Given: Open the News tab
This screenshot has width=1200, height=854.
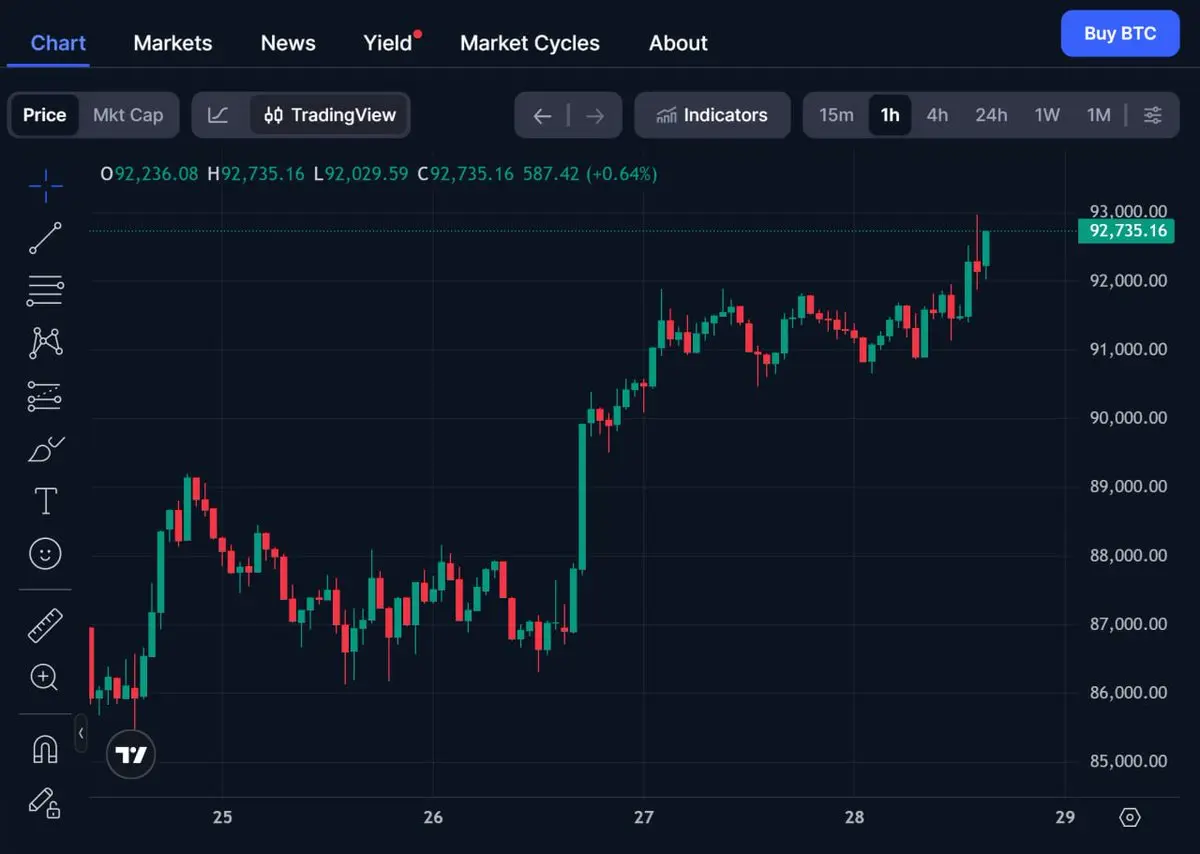Looking at the screenshot, I should tap(288, 43).
